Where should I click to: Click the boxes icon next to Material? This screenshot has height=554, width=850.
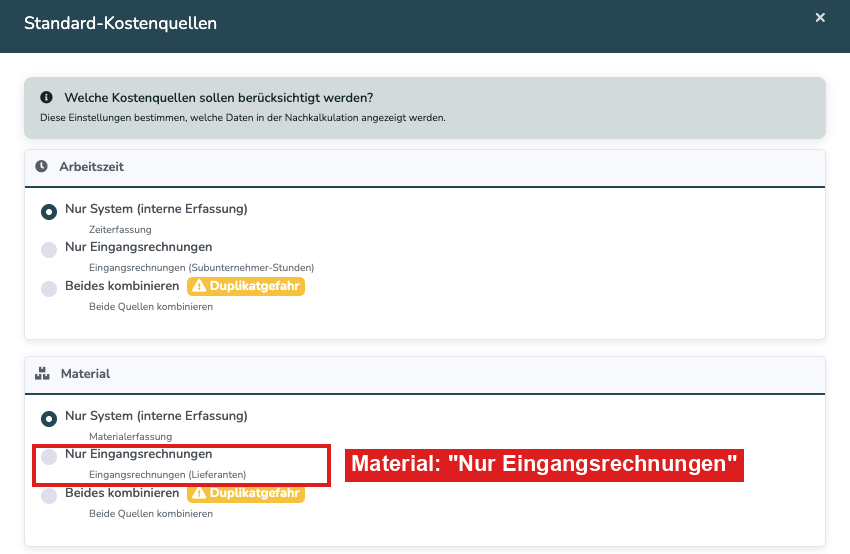point(42,373)
